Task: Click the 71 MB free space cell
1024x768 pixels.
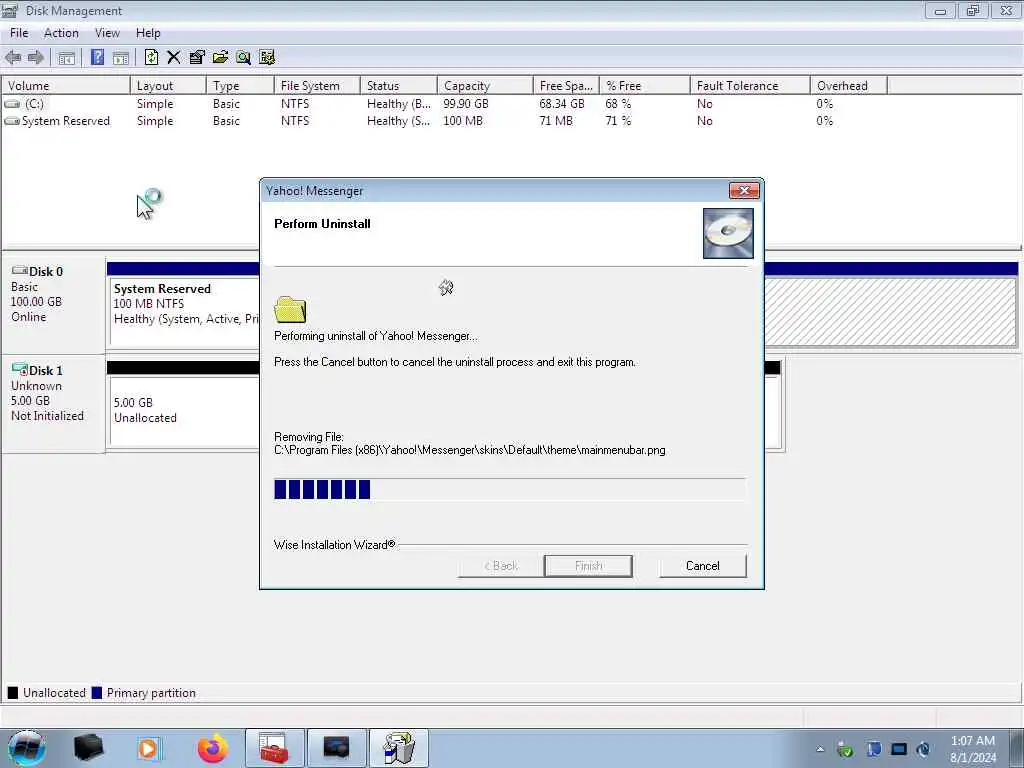Action: tap(556, 121)
